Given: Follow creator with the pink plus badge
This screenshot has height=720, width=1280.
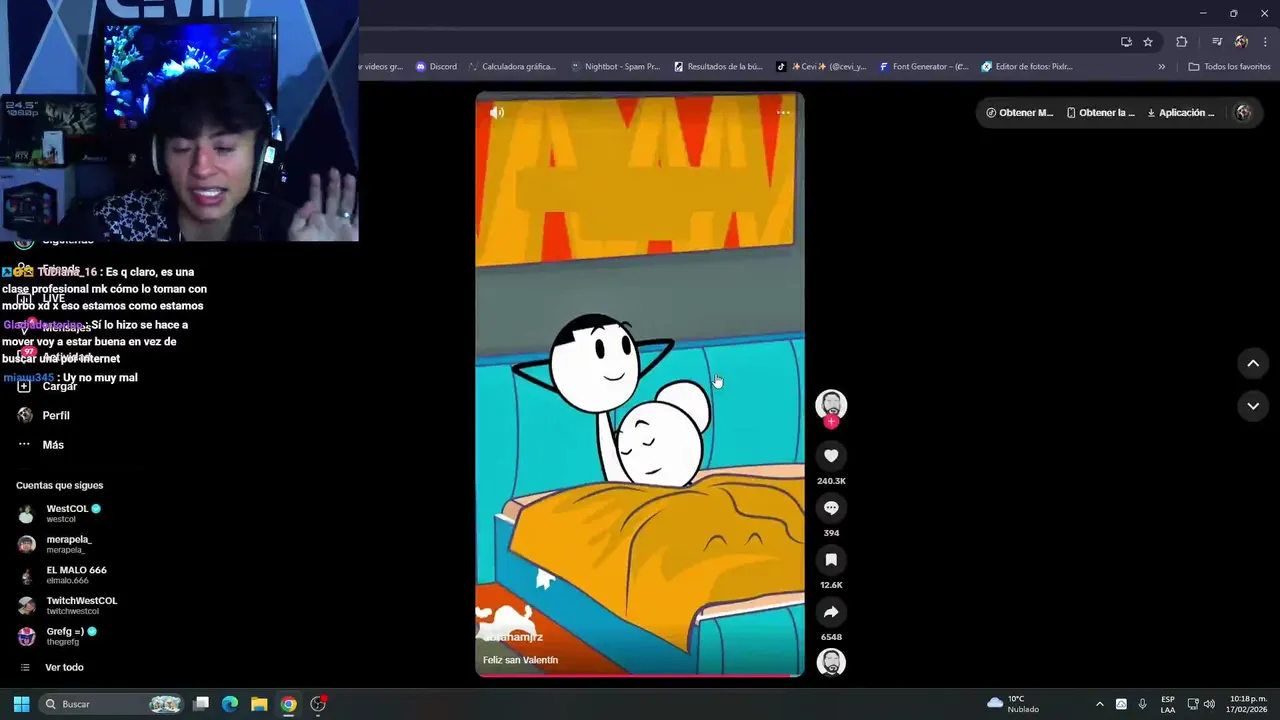Looking at the screenshot, I should coord(831,422).
